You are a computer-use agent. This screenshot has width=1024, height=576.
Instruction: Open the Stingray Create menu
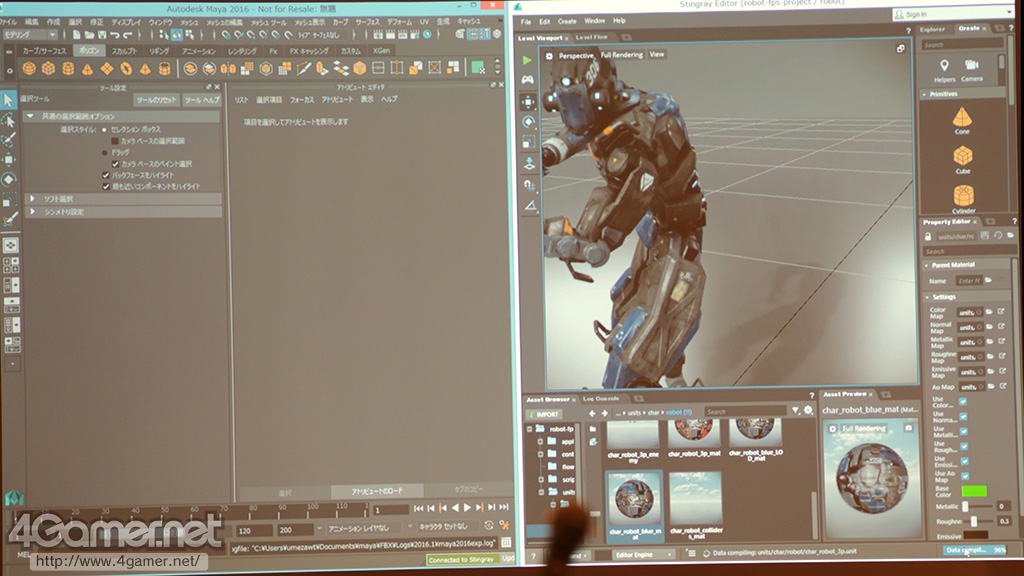(567, 21)
